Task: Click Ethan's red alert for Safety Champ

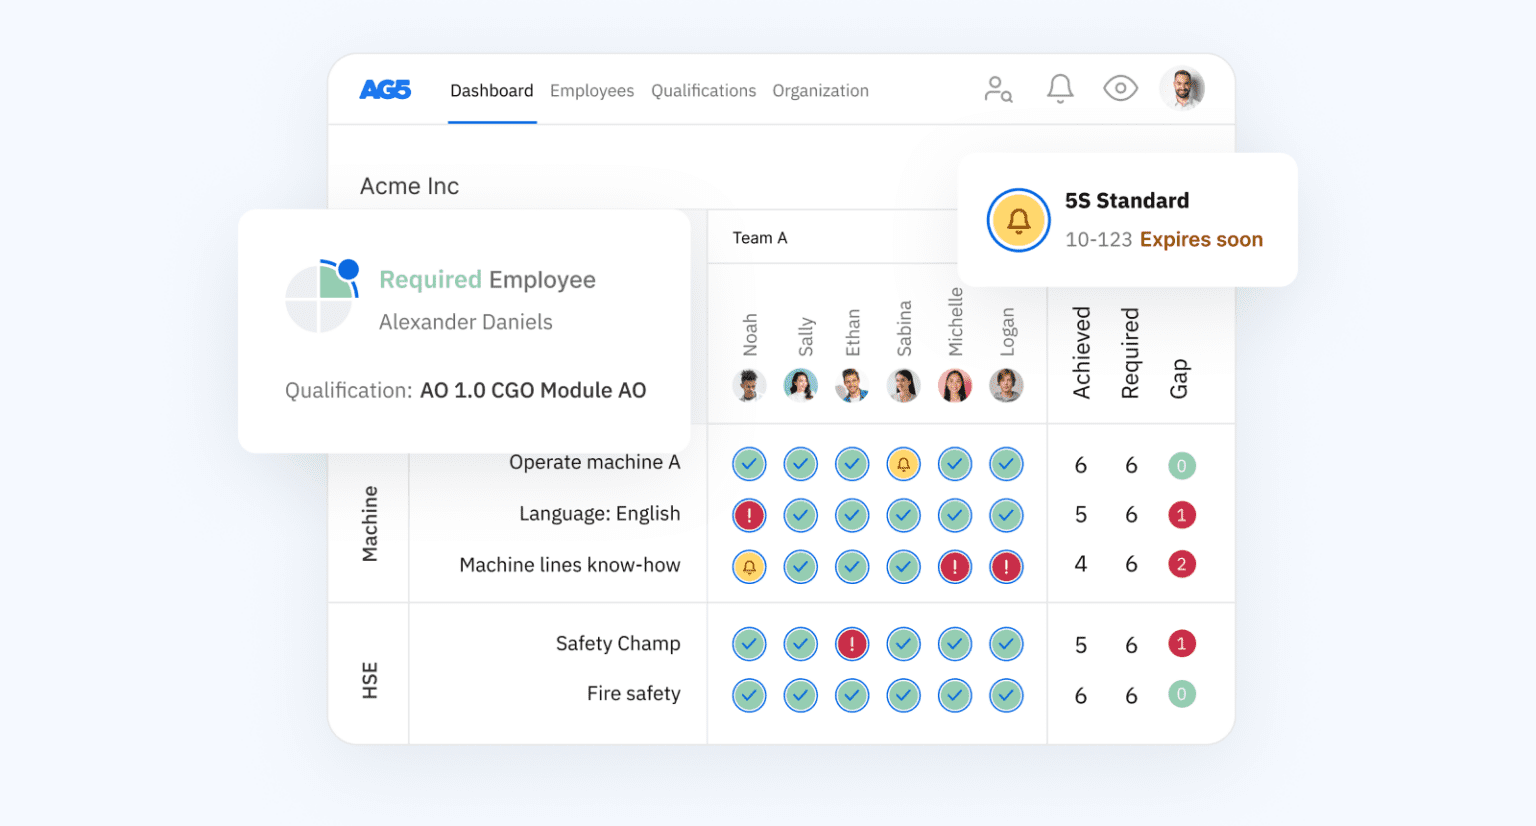Action: click(852, 644)
